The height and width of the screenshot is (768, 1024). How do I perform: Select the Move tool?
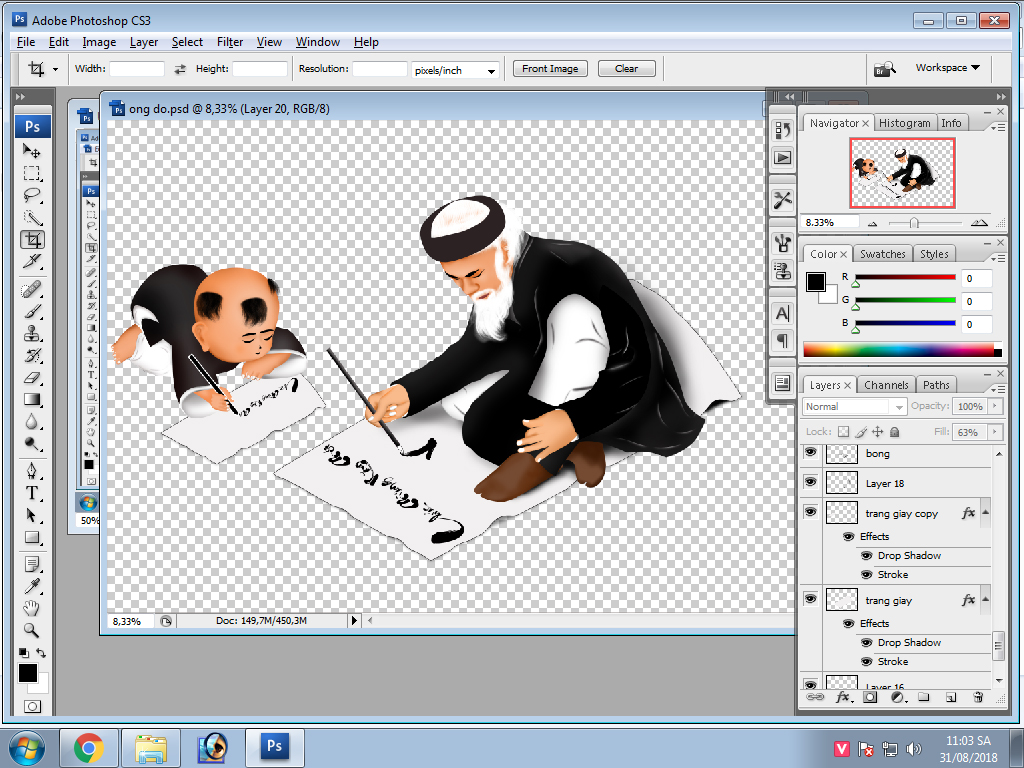click(x=31, y=150)
